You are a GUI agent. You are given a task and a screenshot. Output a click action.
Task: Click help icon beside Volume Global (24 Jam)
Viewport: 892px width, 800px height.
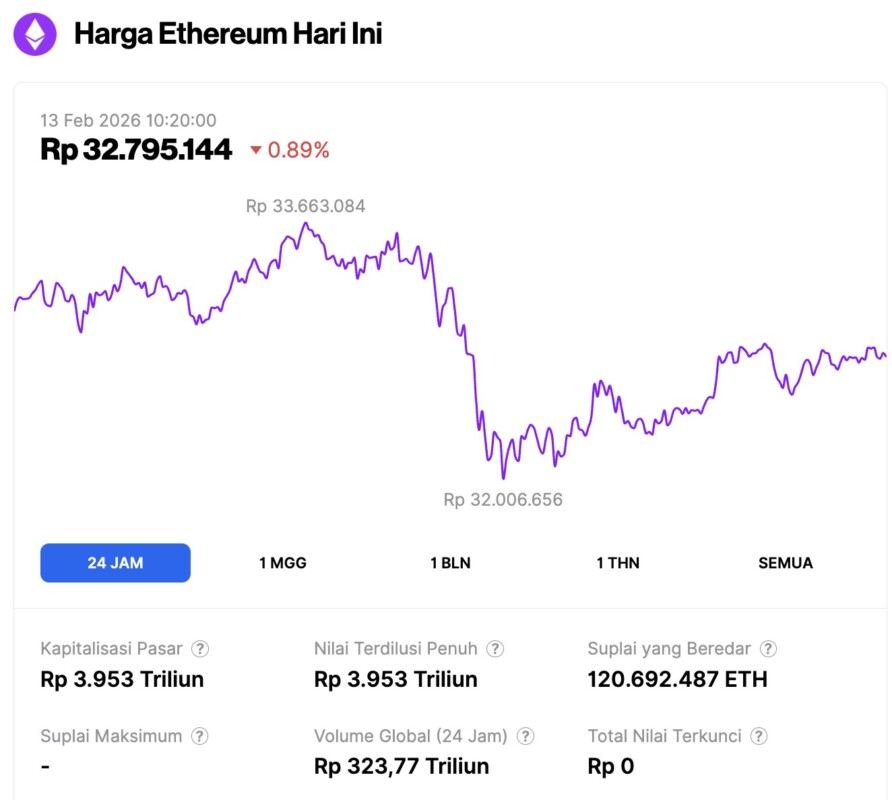tap(525, 737)
